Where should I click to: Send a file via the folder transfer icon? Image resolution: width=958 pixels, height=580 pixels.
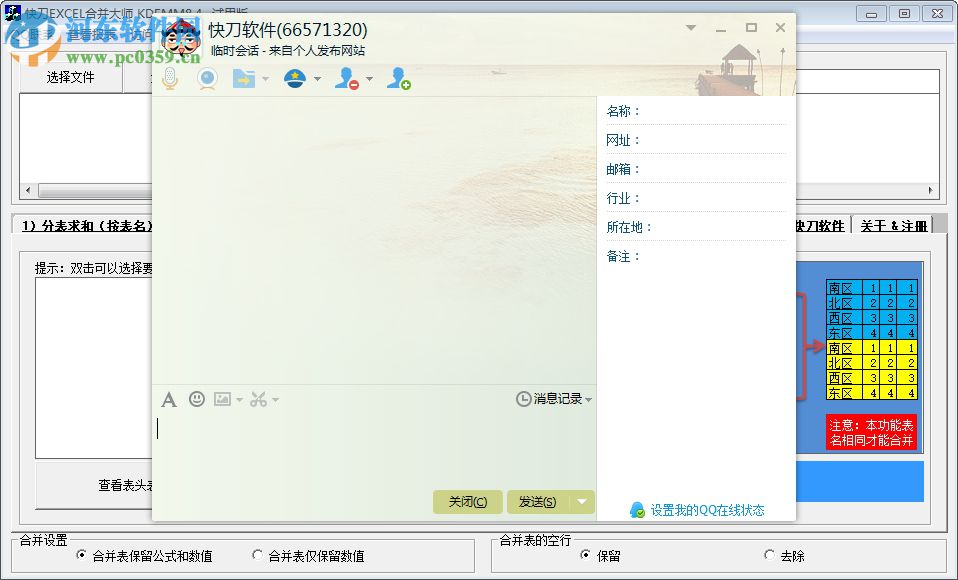[243, 79]
